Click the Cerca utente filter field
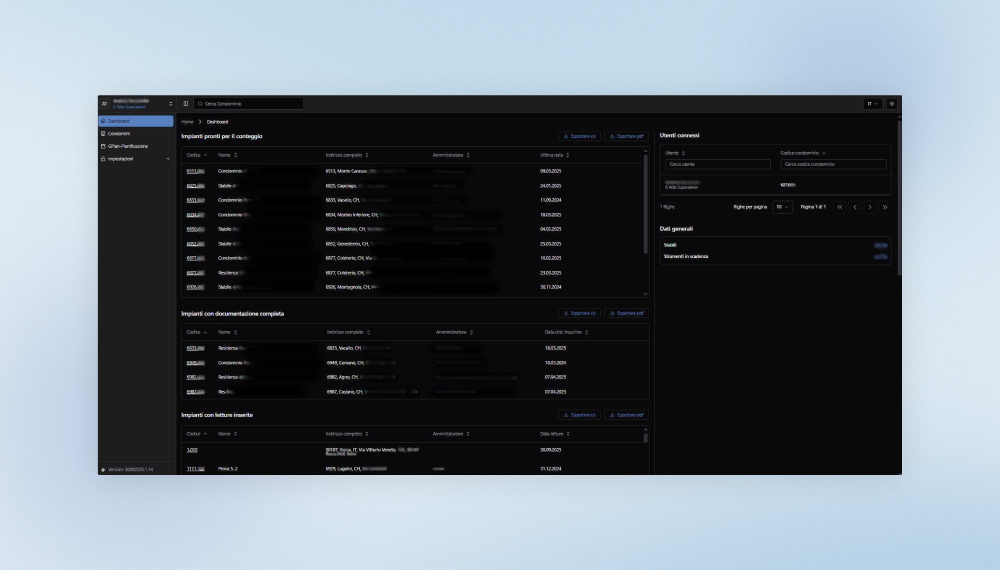 pos(717,164)
